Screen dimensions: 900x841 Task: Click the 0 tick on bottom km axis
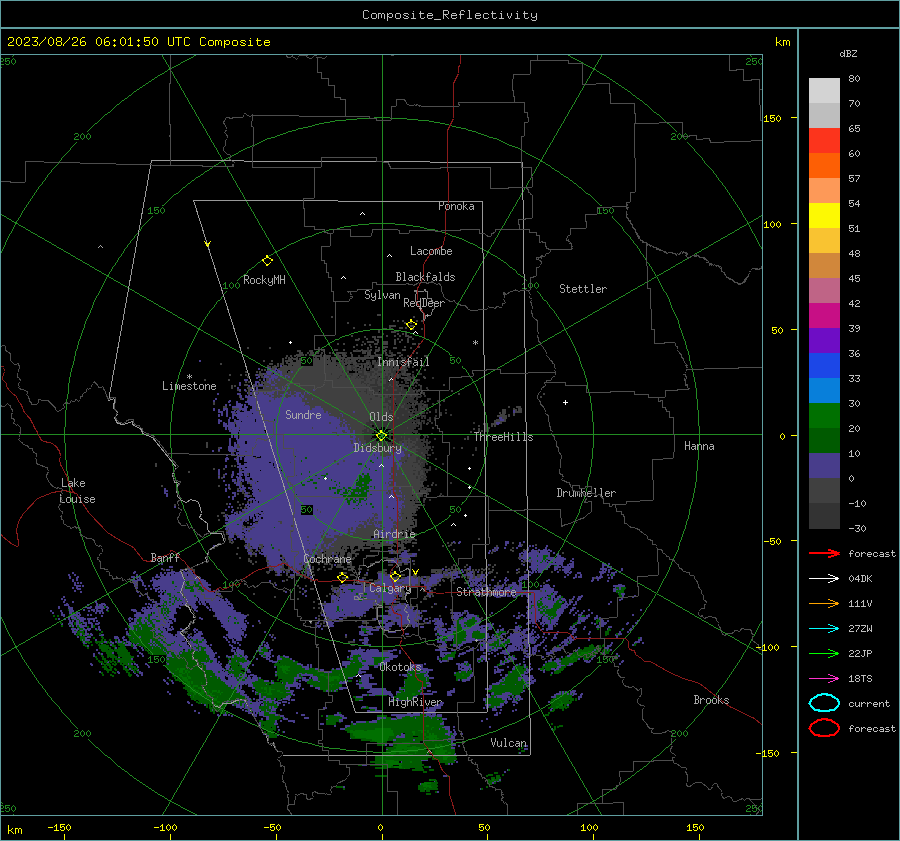(380, 827)
